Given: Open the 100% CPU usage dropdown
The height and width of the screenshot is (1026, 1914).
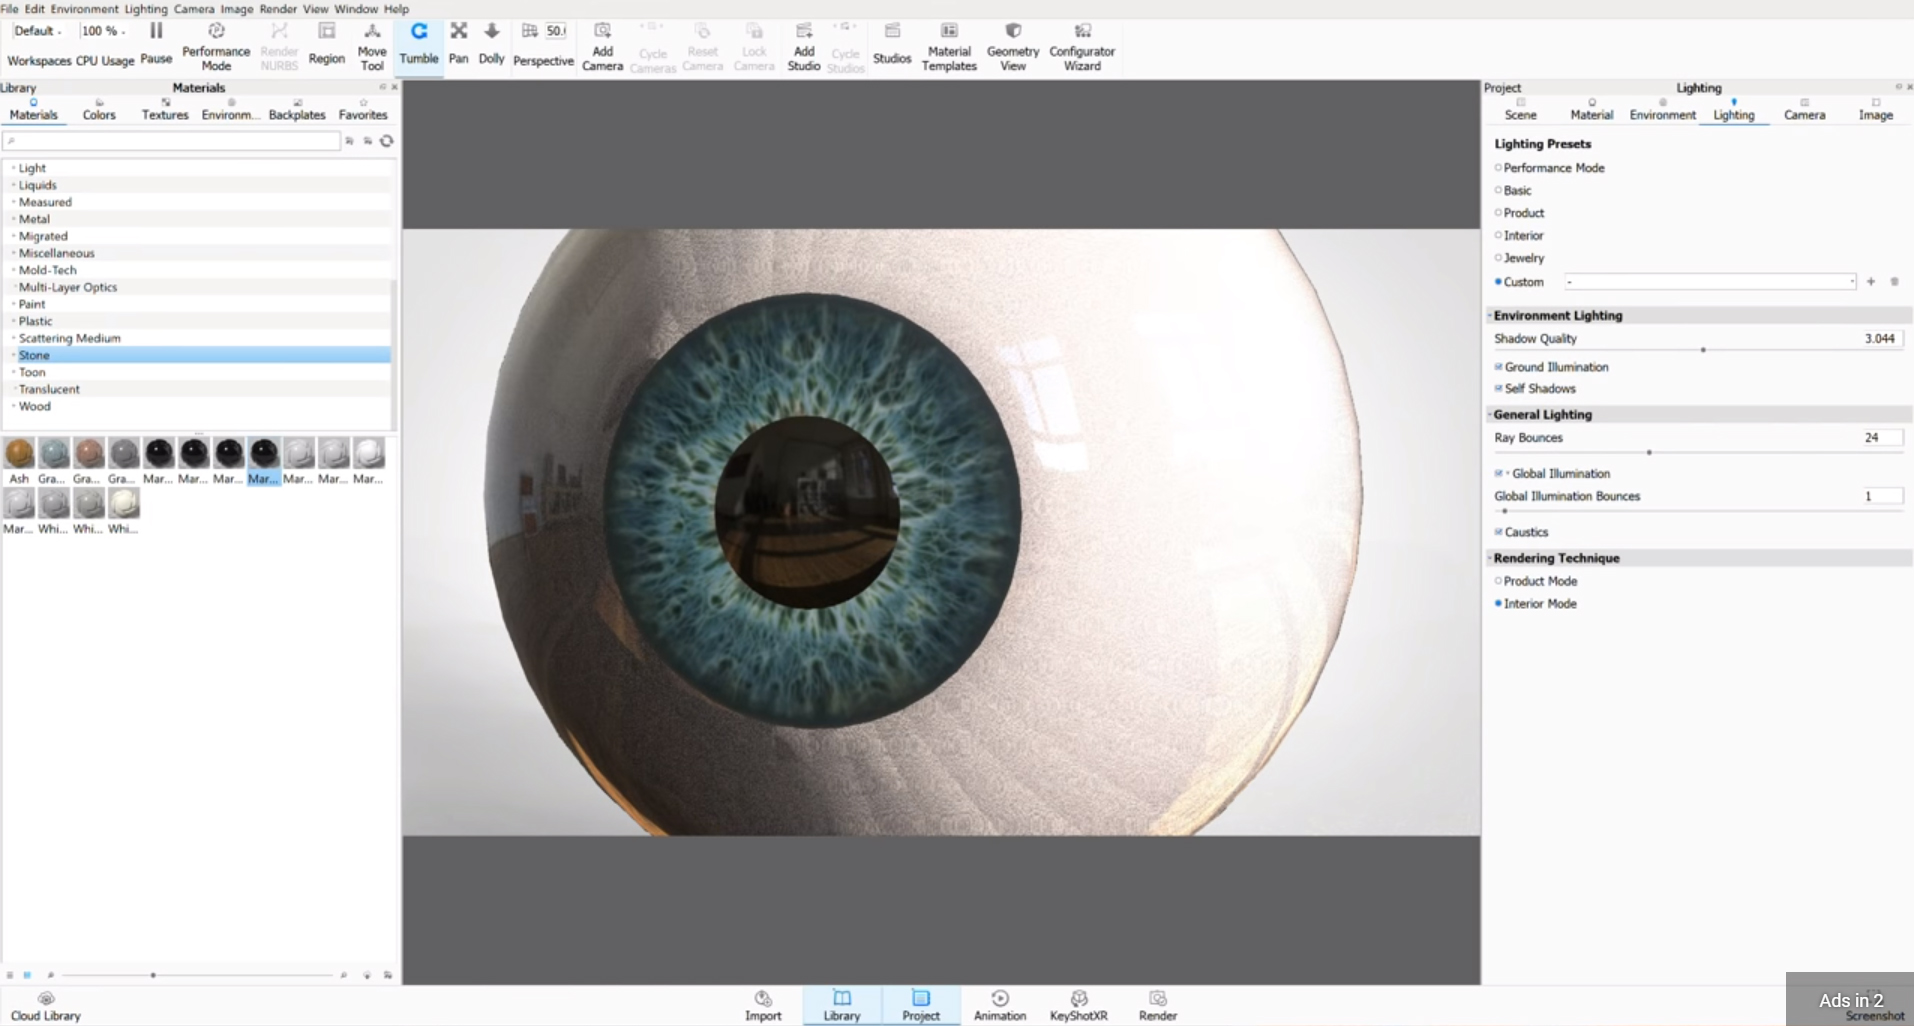Looking at the screenshot, I should 102,31.
